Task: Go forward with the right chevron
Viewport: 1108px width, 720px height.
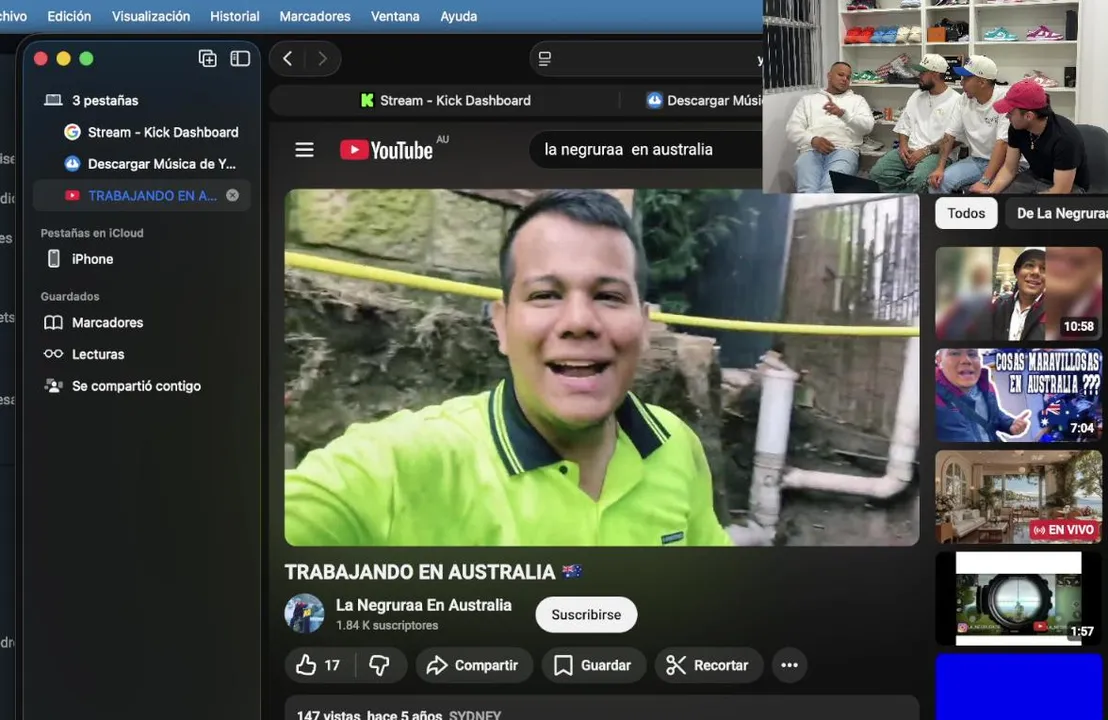Action: coord(322,59)
